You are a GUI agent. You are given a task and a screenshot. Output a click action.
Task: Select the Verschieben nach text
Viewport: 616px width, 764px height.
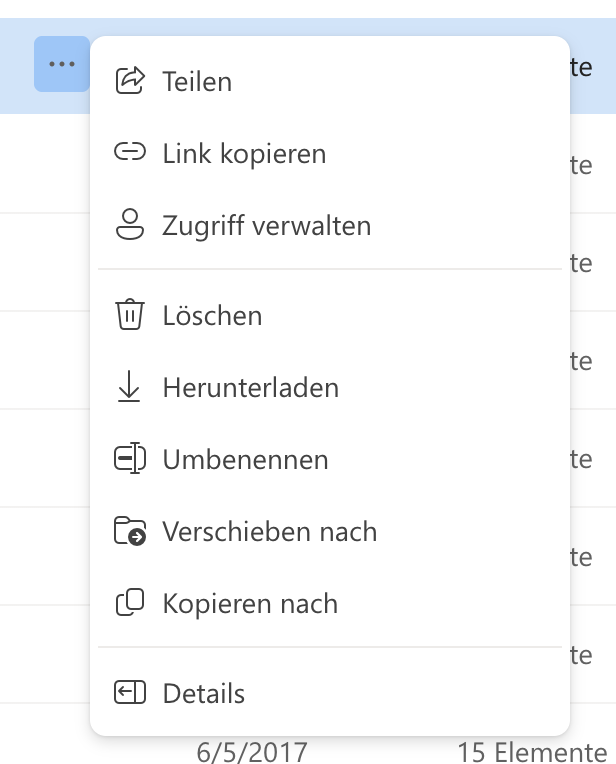point(270,532)
